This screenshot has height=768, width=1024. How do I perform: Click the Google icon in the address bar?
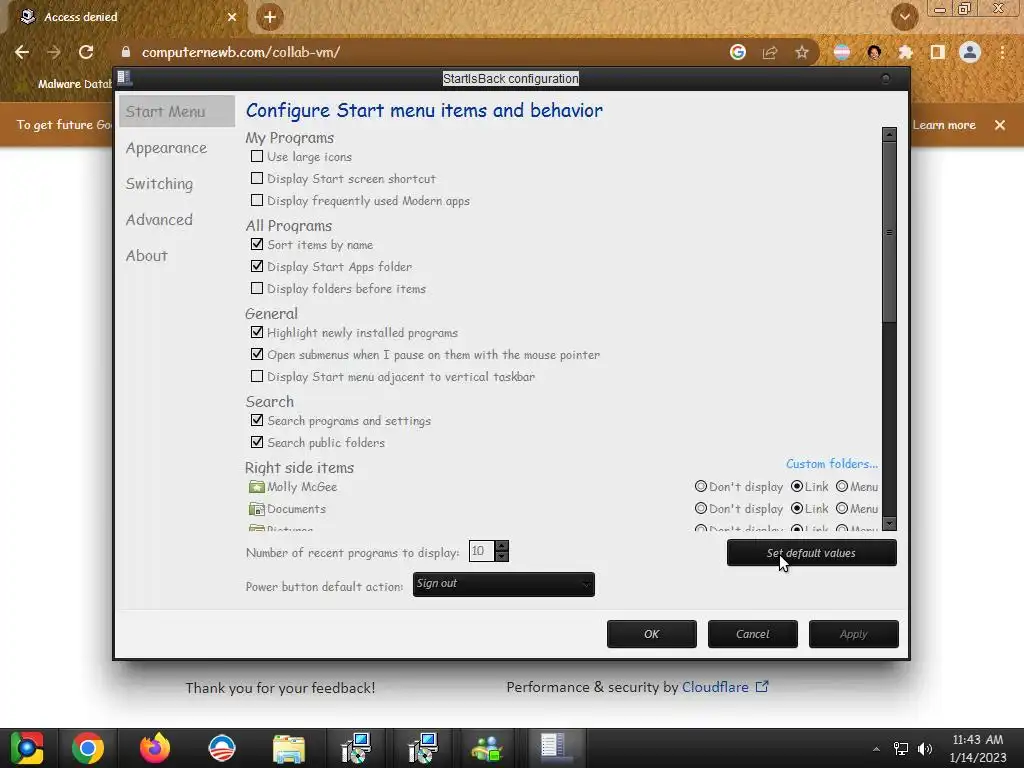(738, 52)
